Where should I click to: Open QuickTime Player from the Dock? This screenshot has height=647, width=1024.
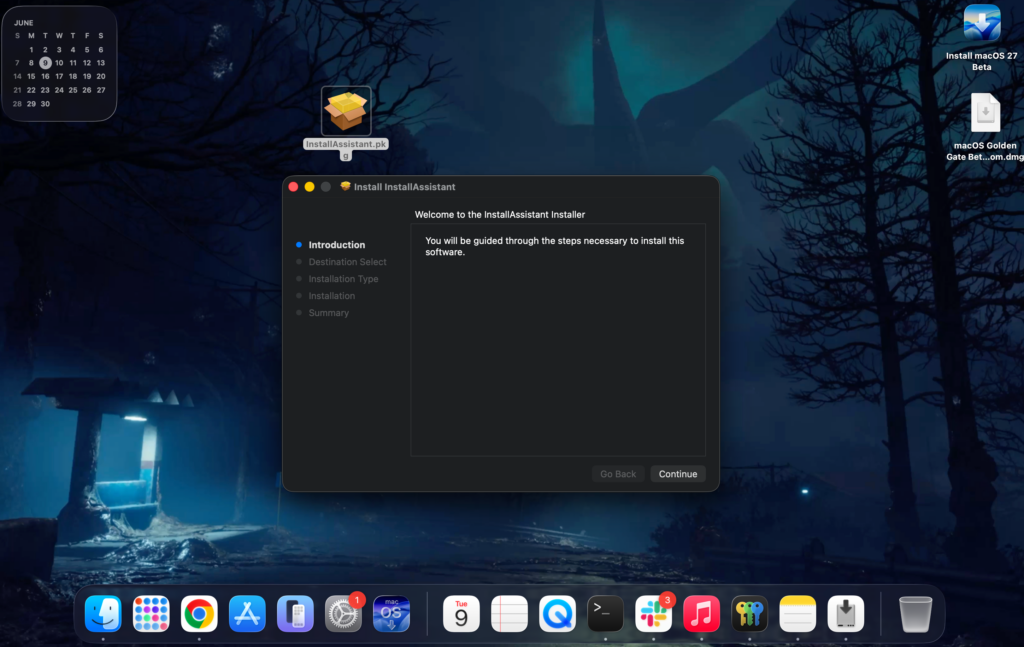pyautogui.click(x=557, y=614)
